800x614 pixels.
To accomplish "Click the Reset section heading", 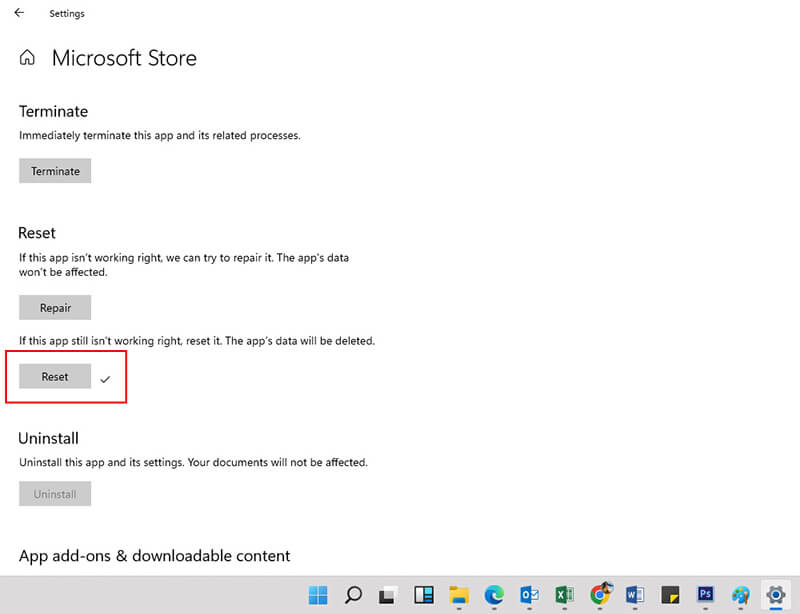I will [x=37, y=233].
